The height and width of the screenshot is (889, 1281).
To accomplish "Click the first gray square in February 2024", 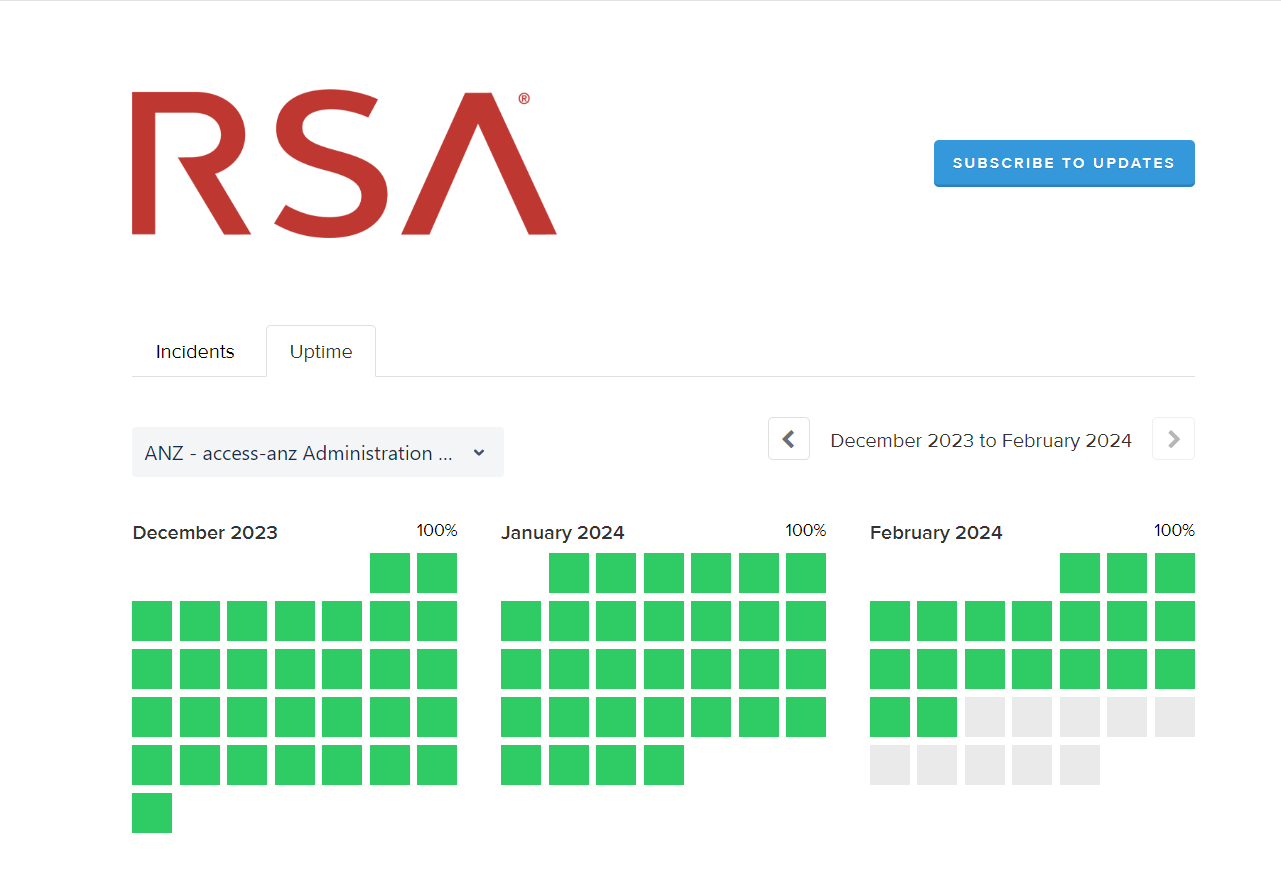I will (985, 717).
